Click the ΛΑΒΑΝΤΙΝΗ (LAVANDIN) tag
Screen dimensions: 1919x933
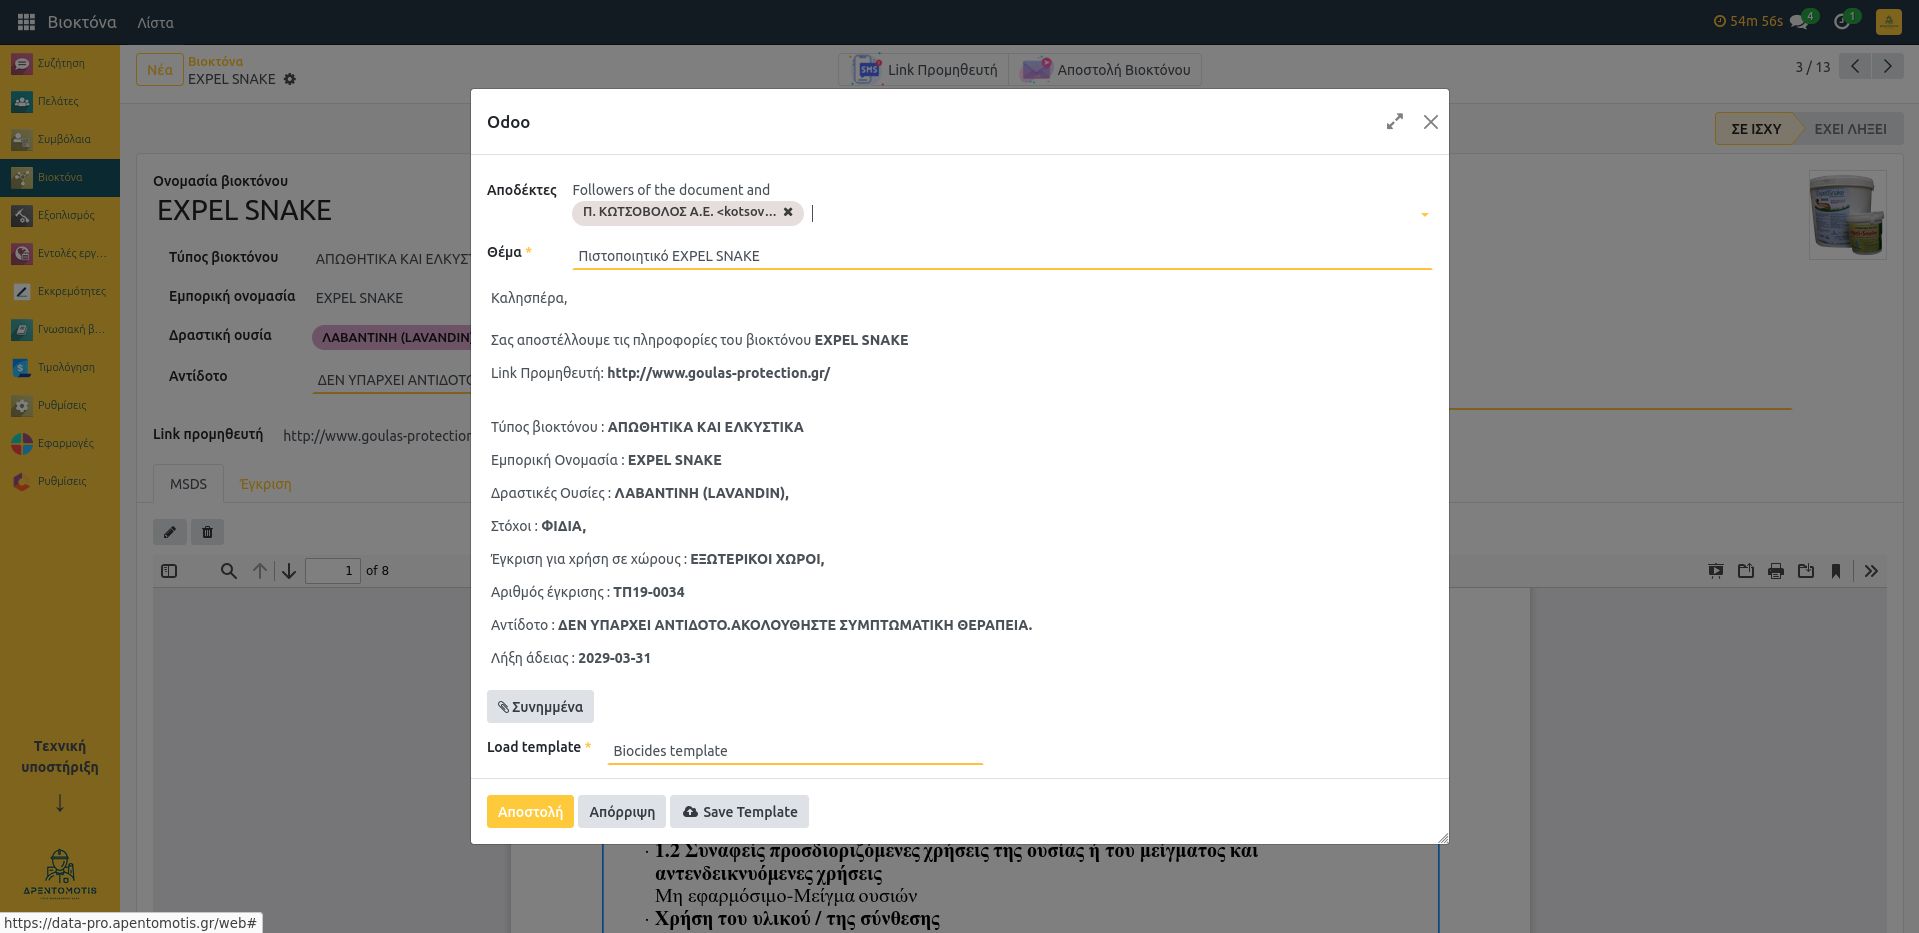tap(395, 338)
